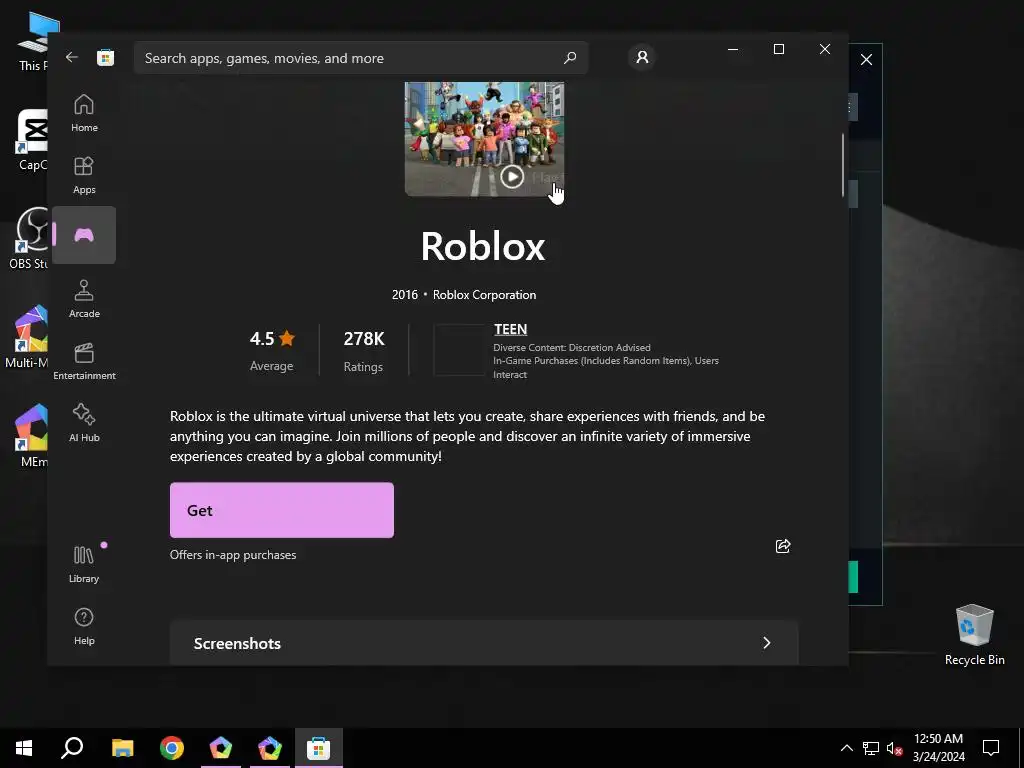This screenshot has width=1024, height=768.
Task: Select the OBS Studio desktop shortcut
Action: 29,238
